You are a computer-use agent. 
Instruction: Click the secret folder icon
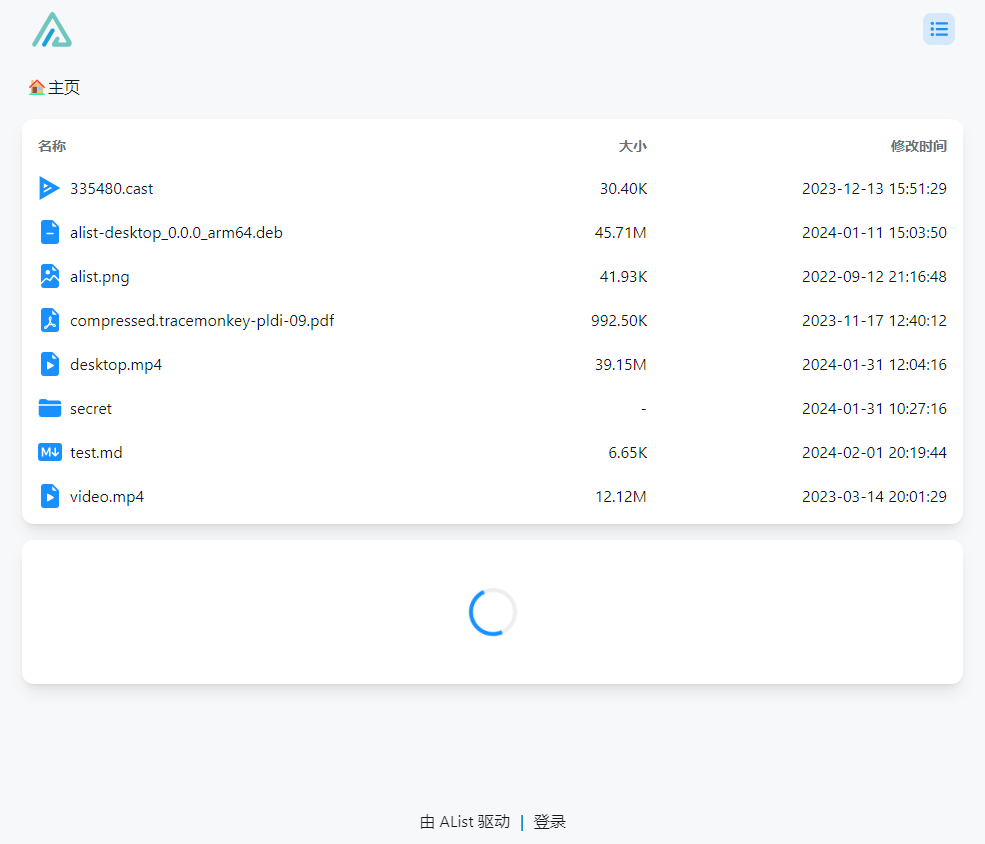[49, 408]
